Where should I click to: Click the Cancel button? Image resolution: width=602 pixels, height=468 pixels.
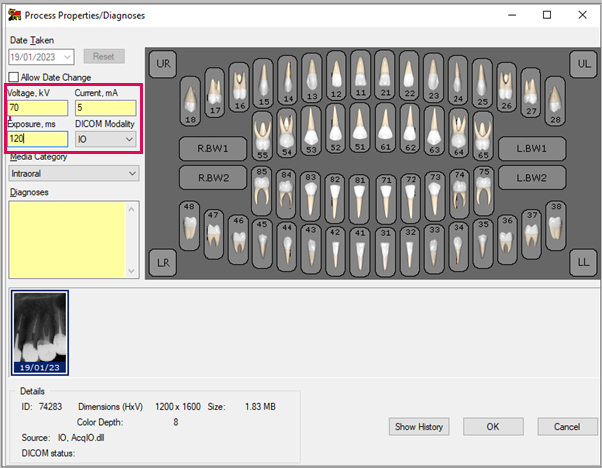[567, 427]
